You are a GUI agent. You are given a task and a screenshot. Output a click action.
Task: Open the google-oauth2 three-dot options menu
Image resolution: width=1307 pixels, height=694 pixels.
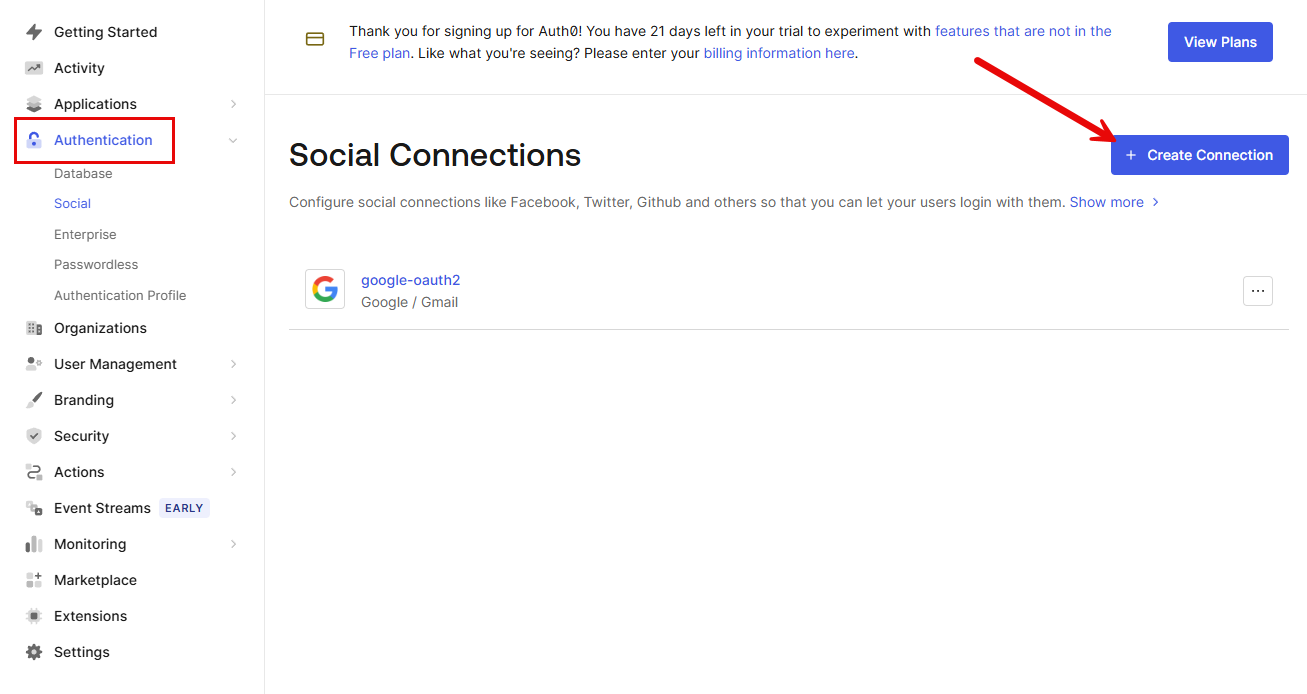(x=1257, y=291)
